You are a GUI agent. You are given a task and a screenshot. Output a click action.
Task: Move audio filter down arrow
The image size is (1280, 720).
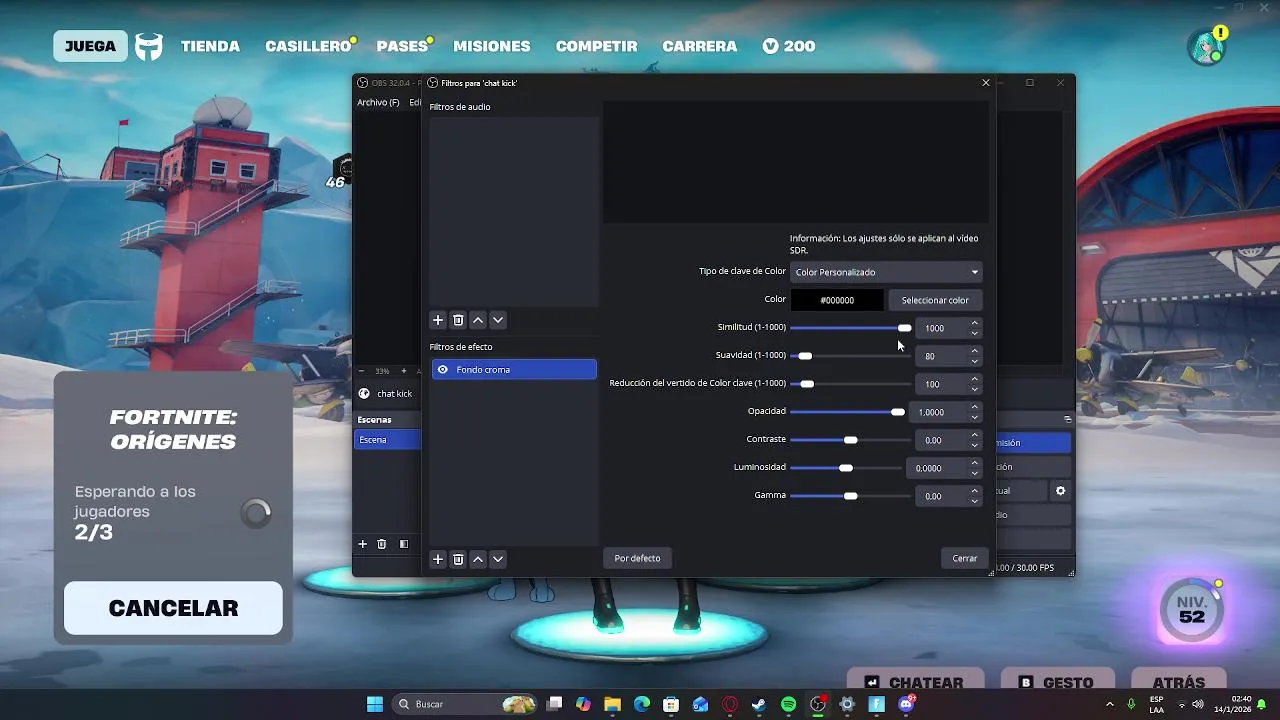coord(498,320)
